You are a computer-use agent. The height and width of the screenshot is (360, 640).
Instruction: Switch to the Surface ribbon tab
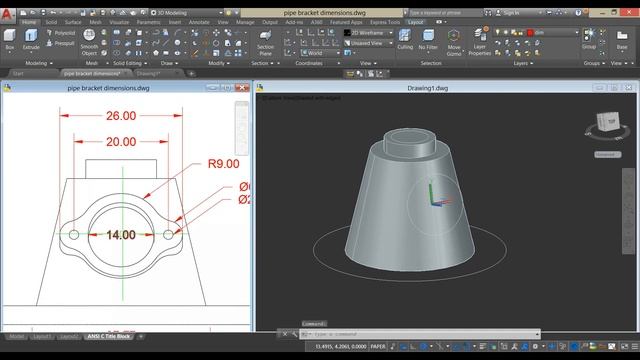coord(73,22)
